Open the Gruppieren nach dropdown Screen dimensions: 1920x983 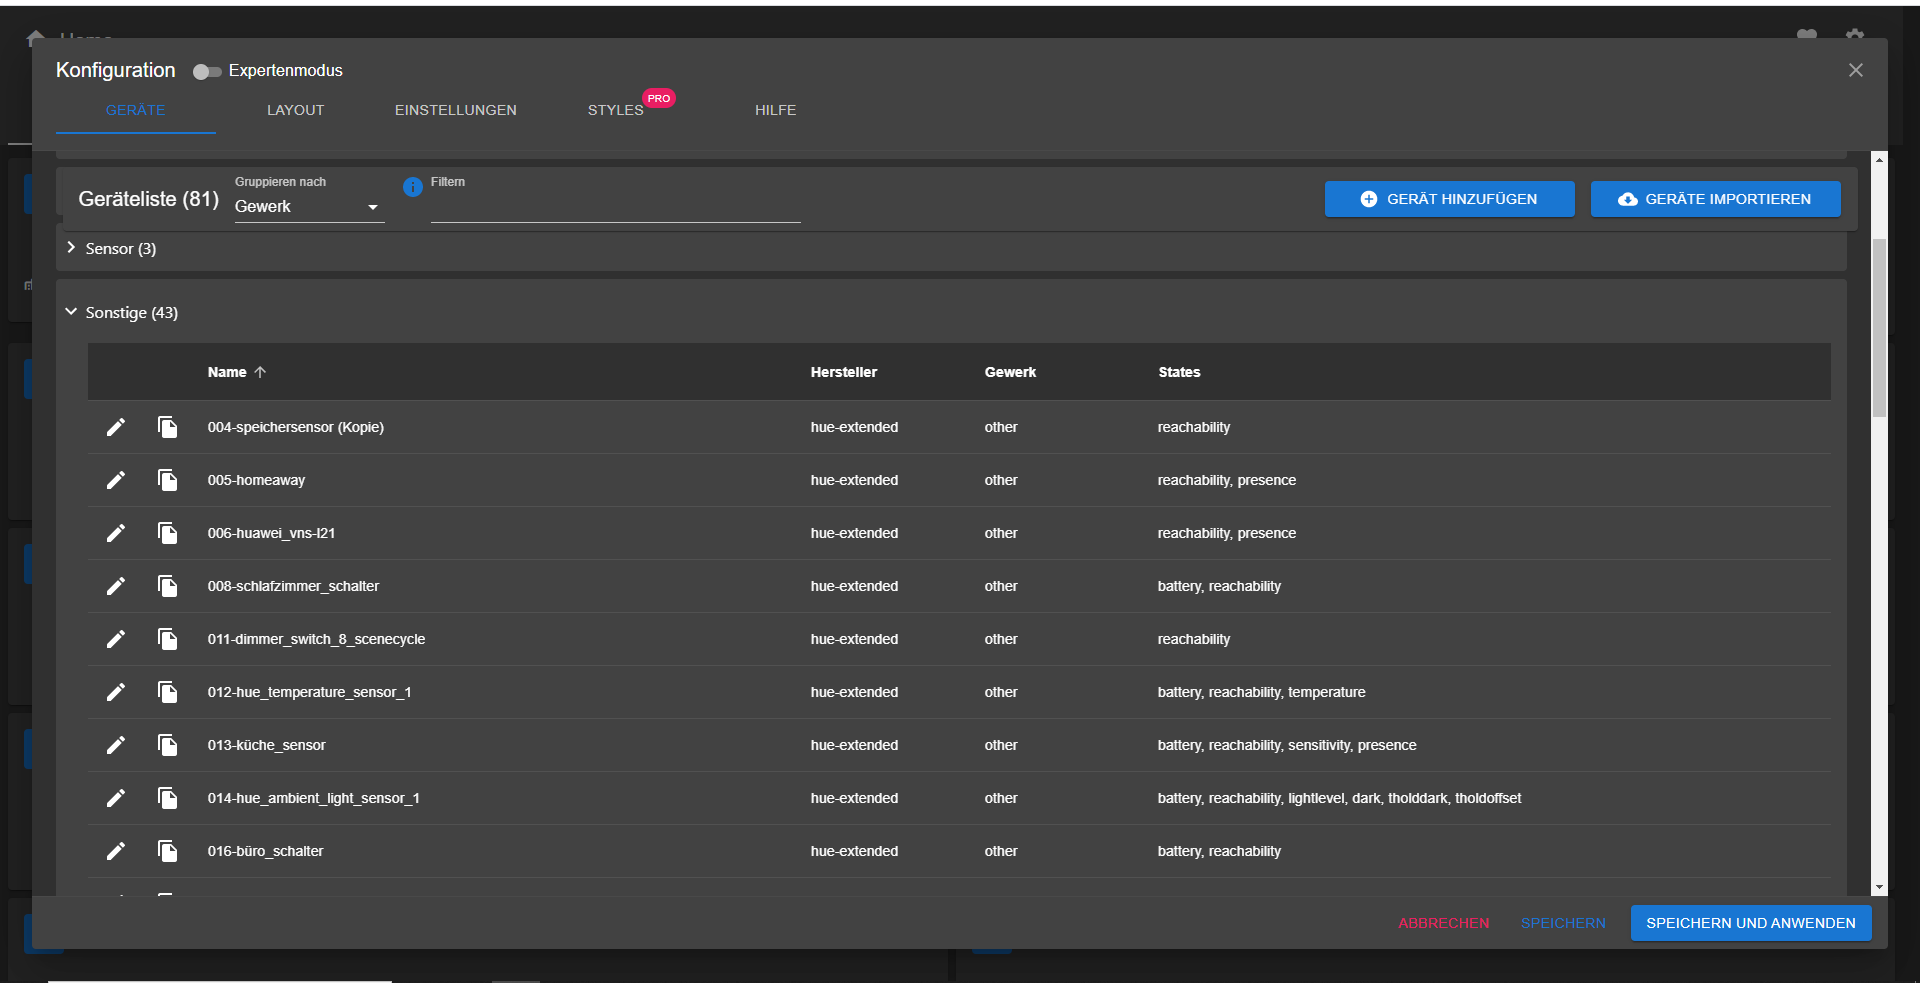coord(309,207)
